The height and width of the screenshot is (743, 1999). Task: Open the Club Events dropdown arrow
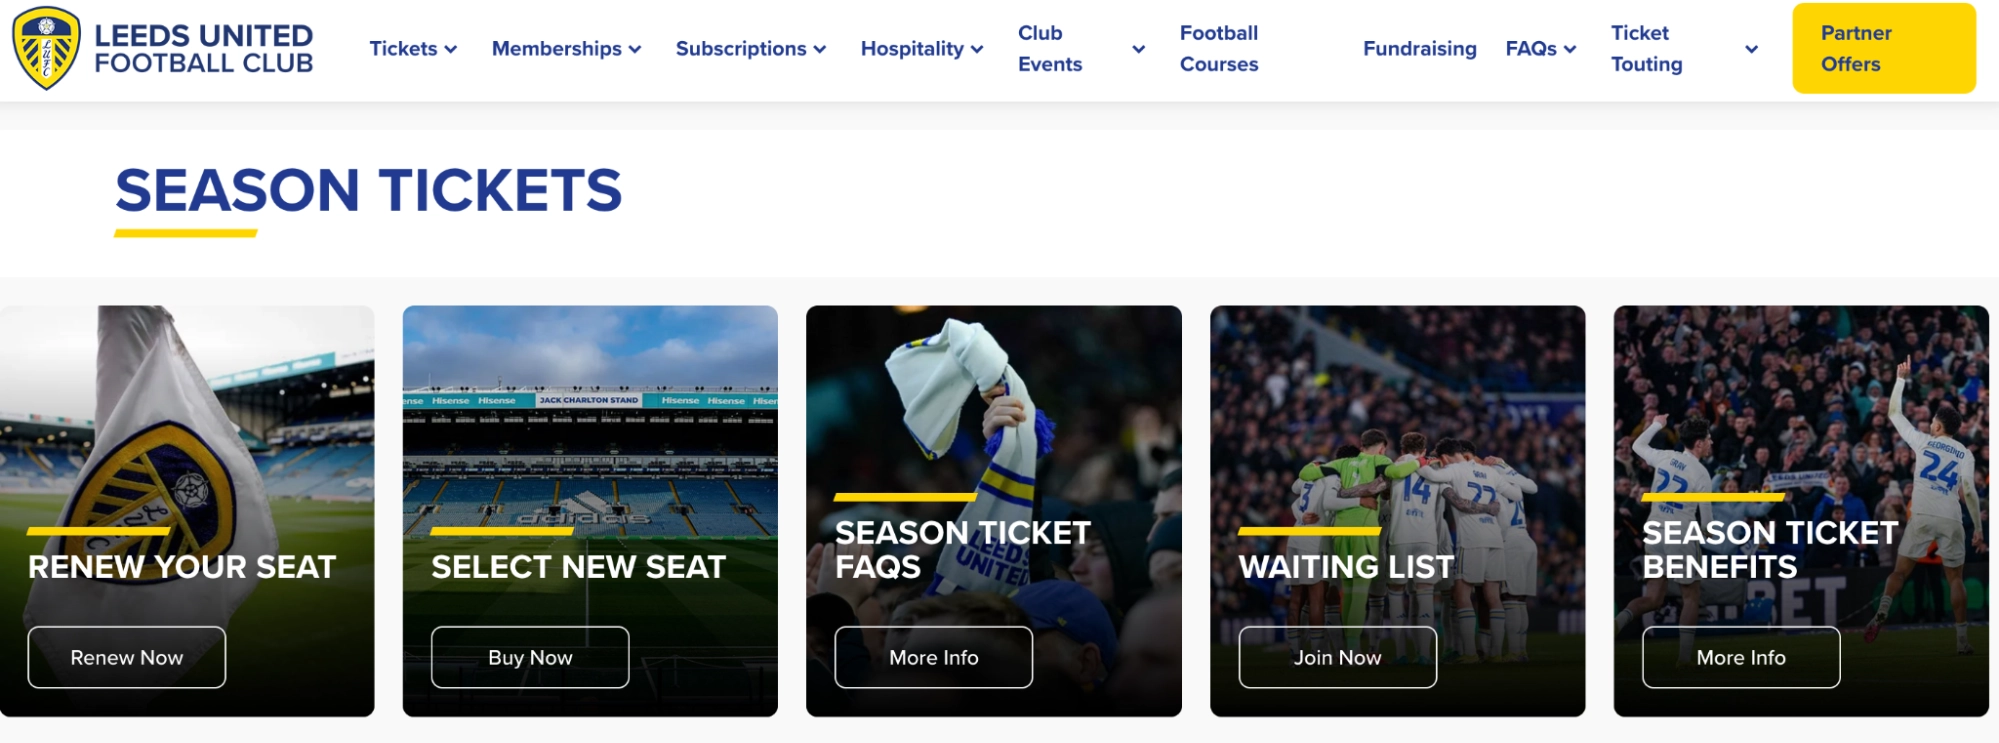1136,48
